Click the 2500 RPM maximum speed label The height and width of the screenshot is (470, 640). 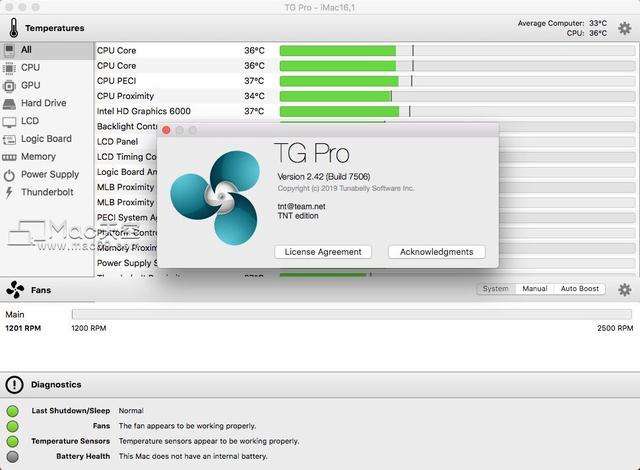click(x=615, y=328)
